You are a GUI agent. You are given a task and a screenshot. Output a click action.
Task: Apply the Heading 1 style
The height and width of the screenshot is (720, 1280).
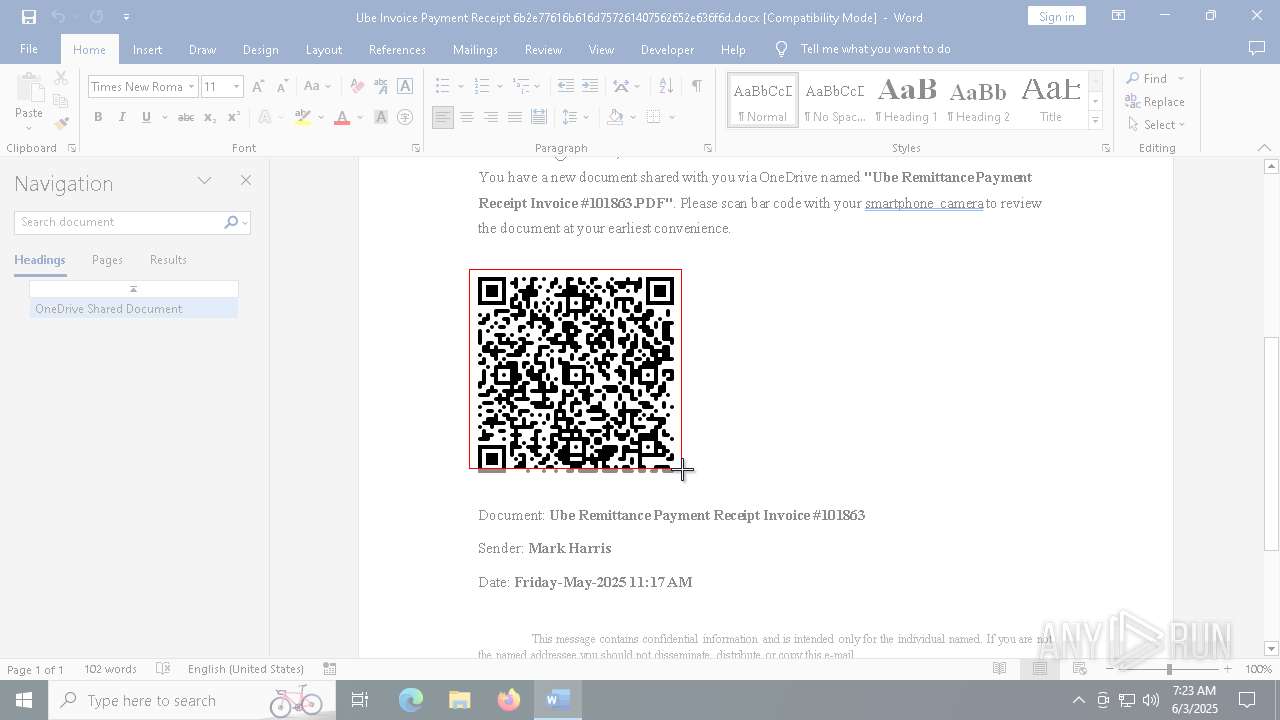tap(907, 100)
